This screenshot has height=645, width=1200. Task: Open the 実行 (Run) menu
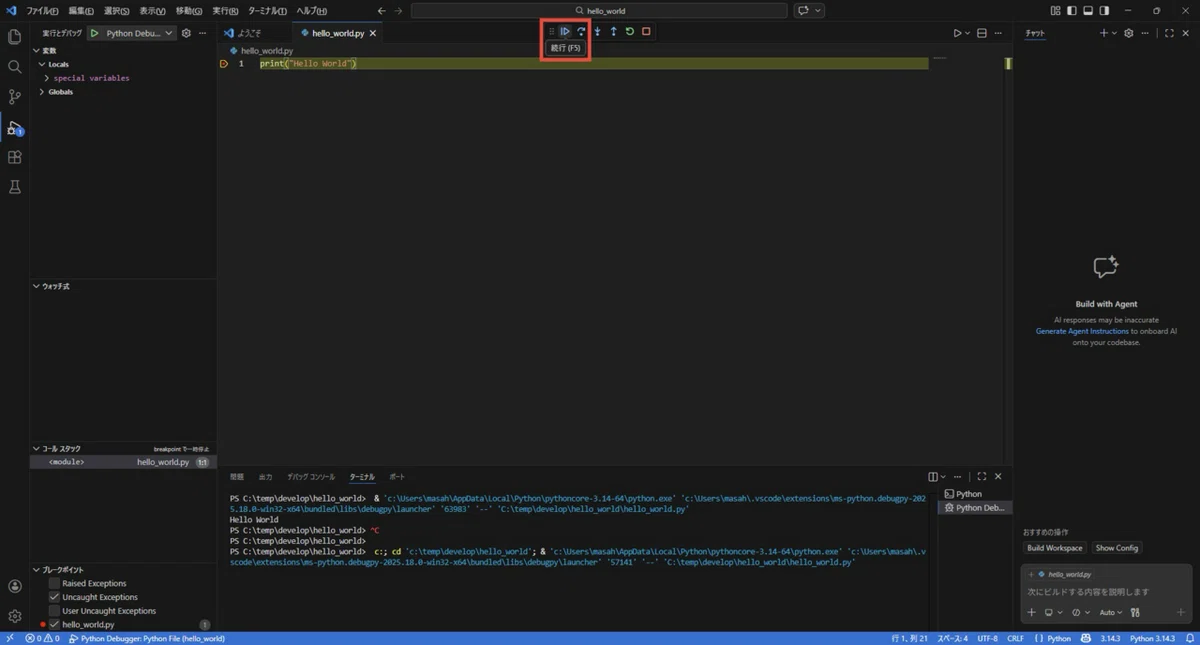(225, 10)
